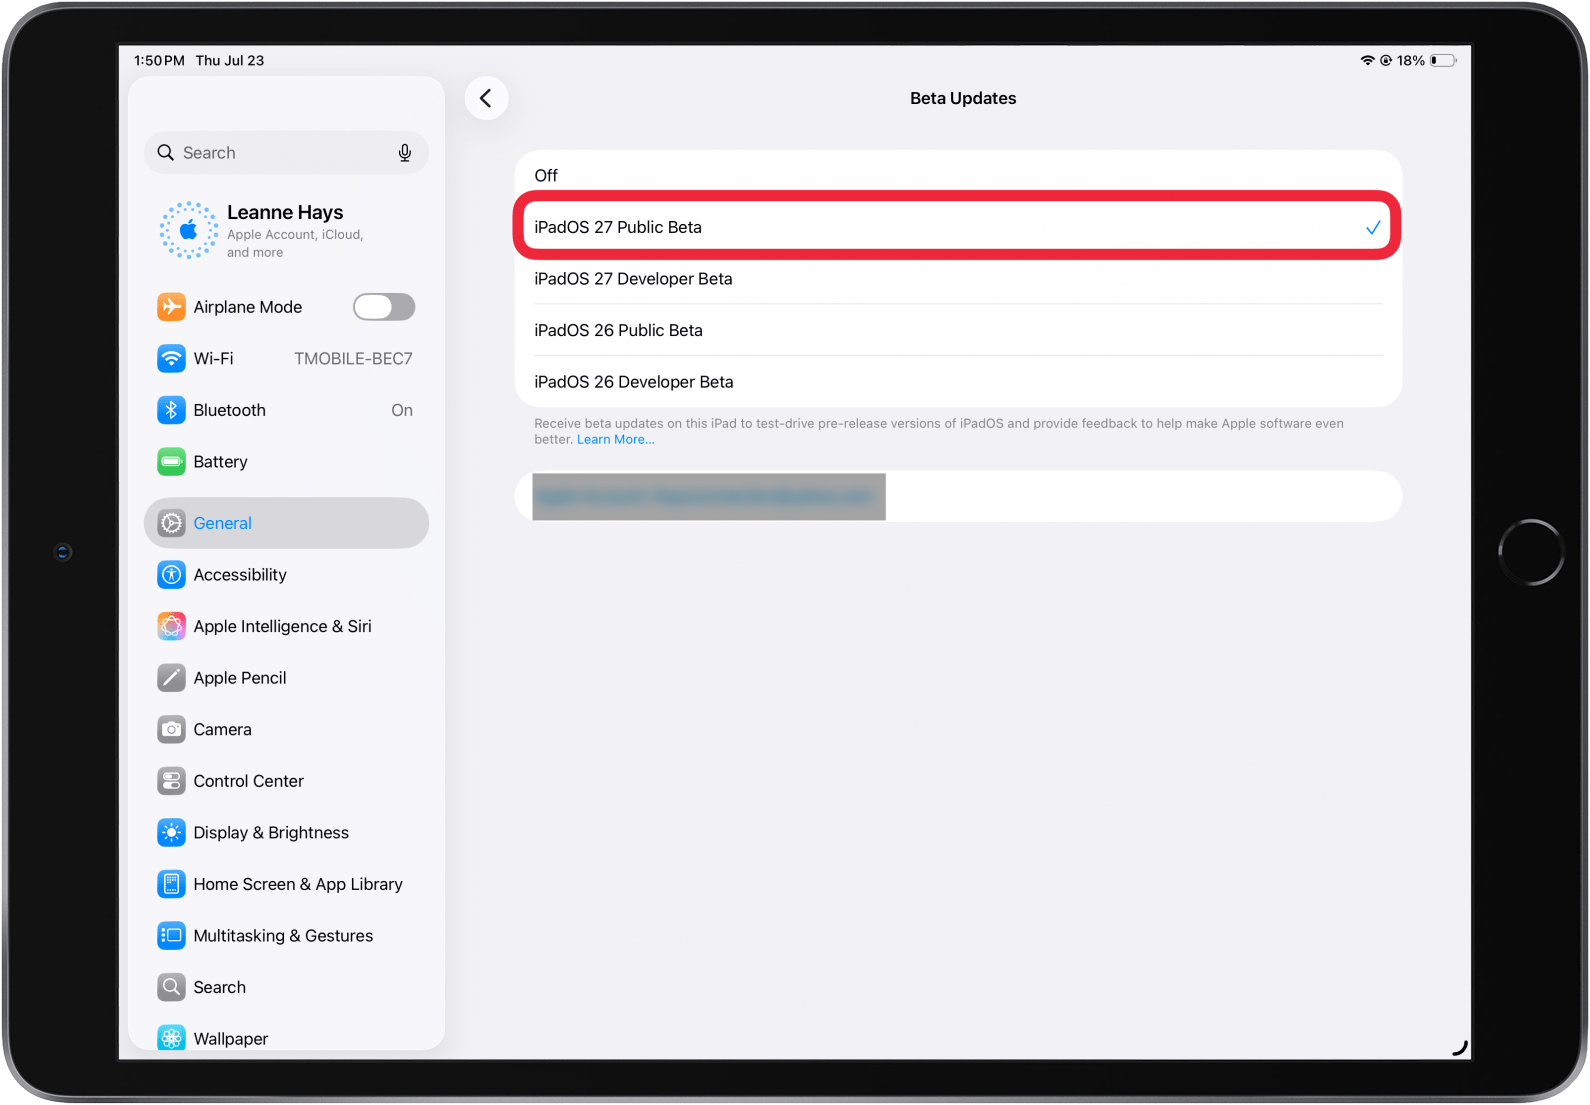Tap the Search field in sidebar
Viewport: 1590px width, 1105px height.
point(286,153)
